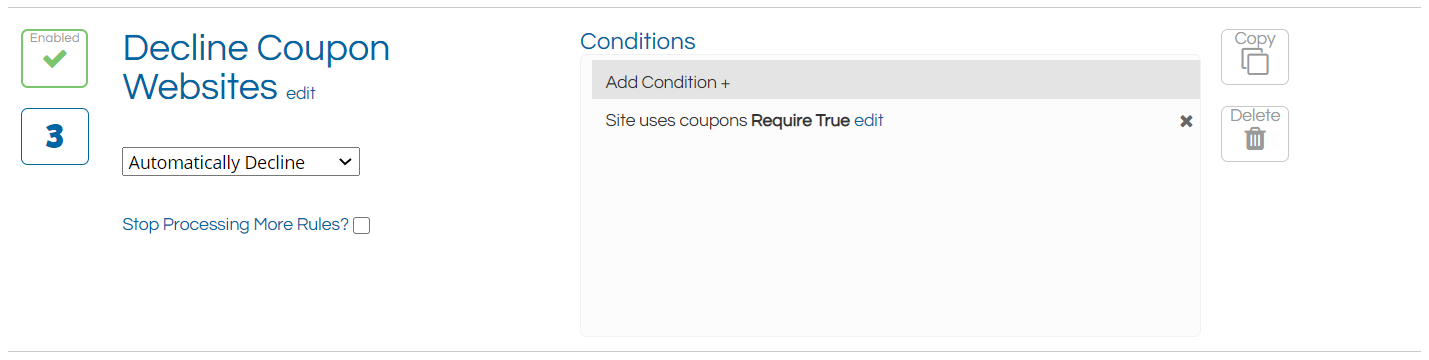
Task: Edit the Decline Coupon Websites rule name
Action: 300,93
